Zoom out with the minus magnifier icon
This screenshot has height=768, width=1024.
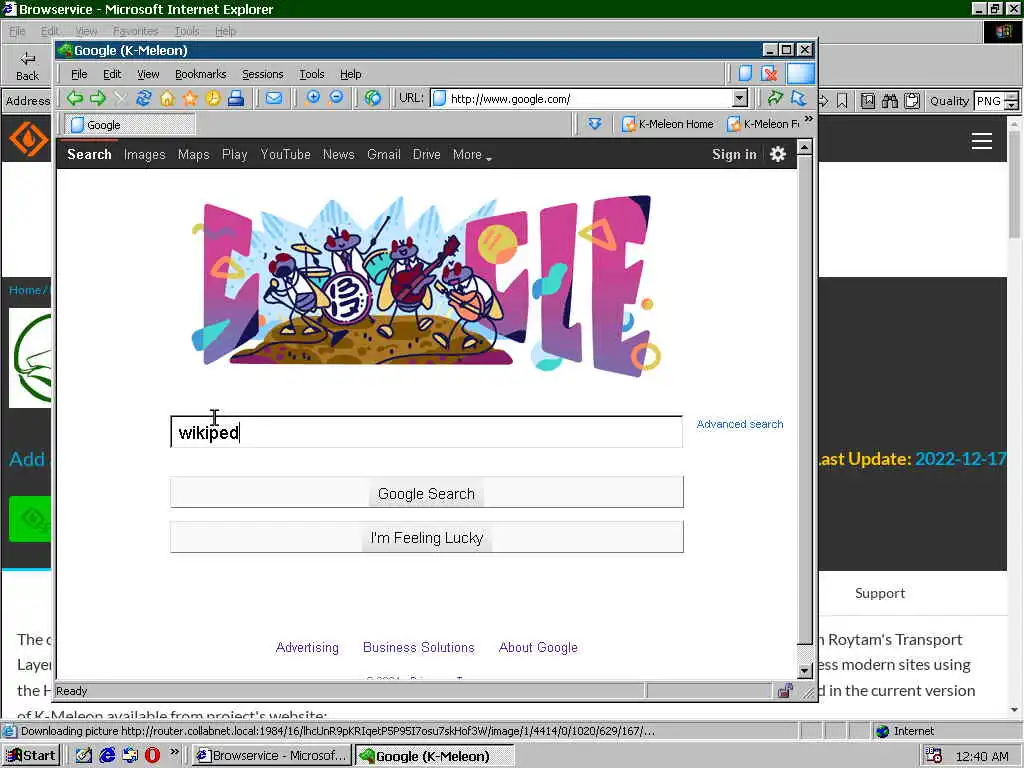tap(336, 99)
